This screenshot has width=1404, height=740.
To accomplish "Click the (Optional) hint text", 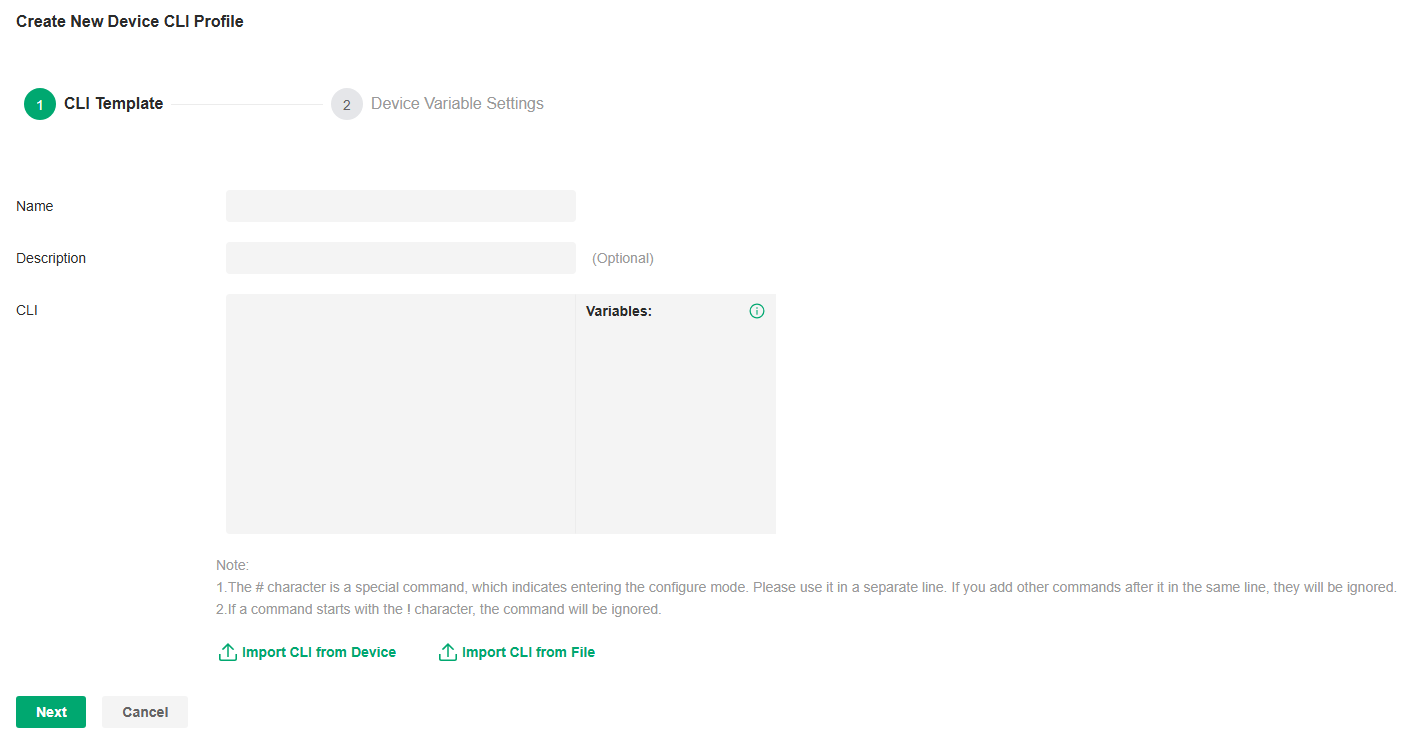I will pos(622,258).
